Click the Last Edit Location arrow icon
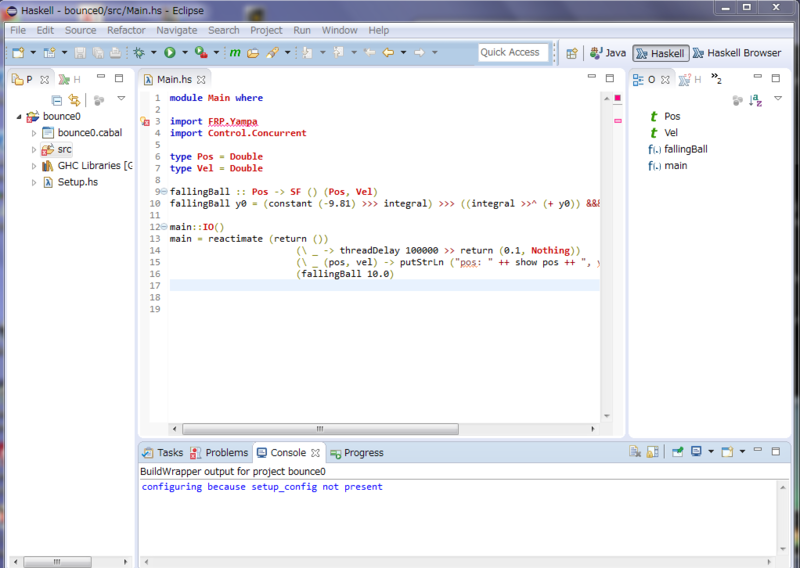 click(370, 53)
